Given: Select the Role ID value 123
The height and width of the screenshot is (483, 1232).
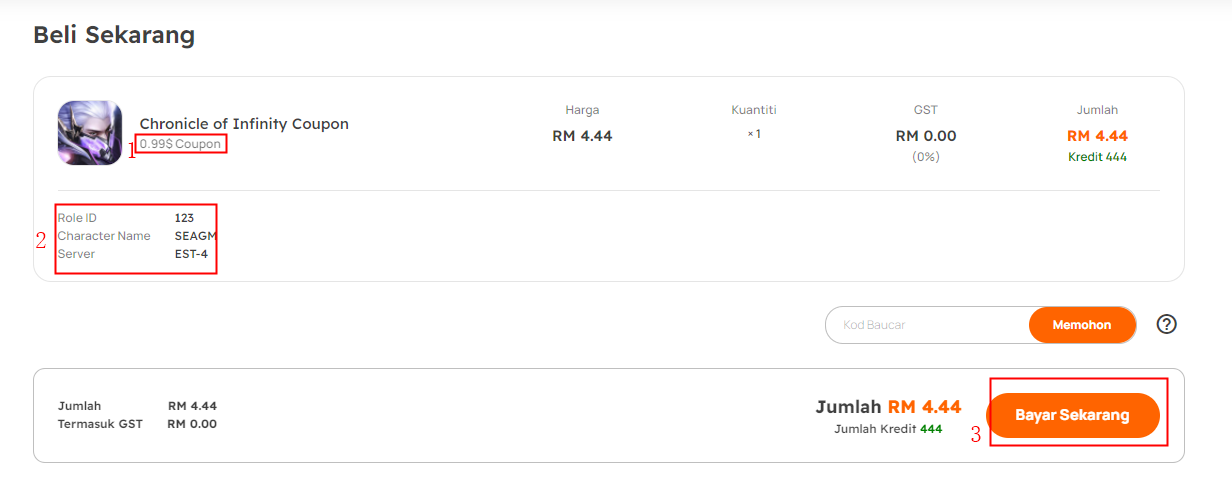Looking at the screenshot, I should [x=184, y=218].
